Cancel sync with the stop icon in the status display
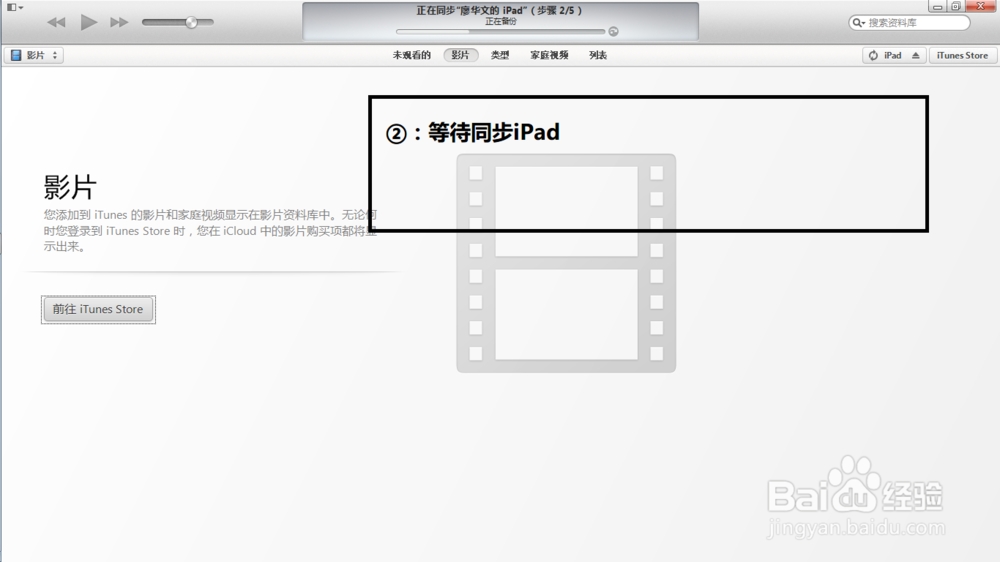The height and width of the screenshot is (562, 1000). tap(614, 31)
